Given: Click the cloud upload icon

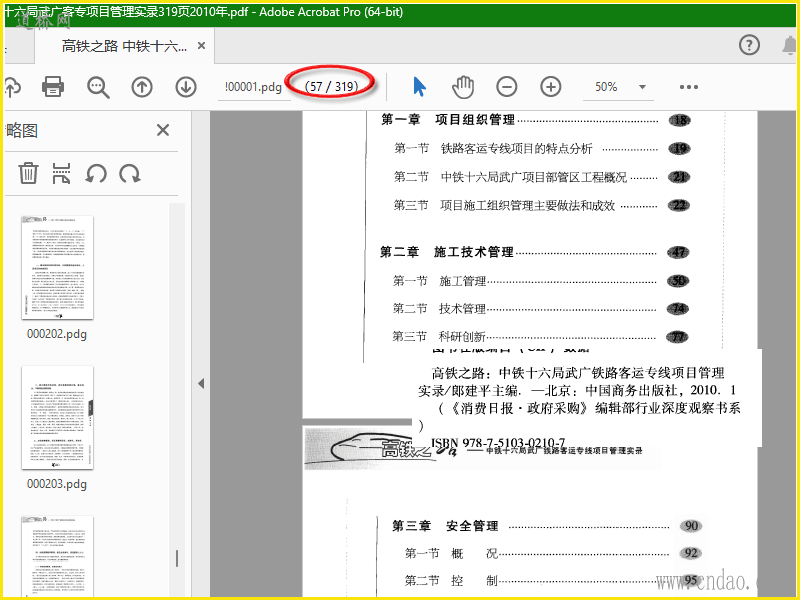Looking at the screenshot, I should coord(12,87).
